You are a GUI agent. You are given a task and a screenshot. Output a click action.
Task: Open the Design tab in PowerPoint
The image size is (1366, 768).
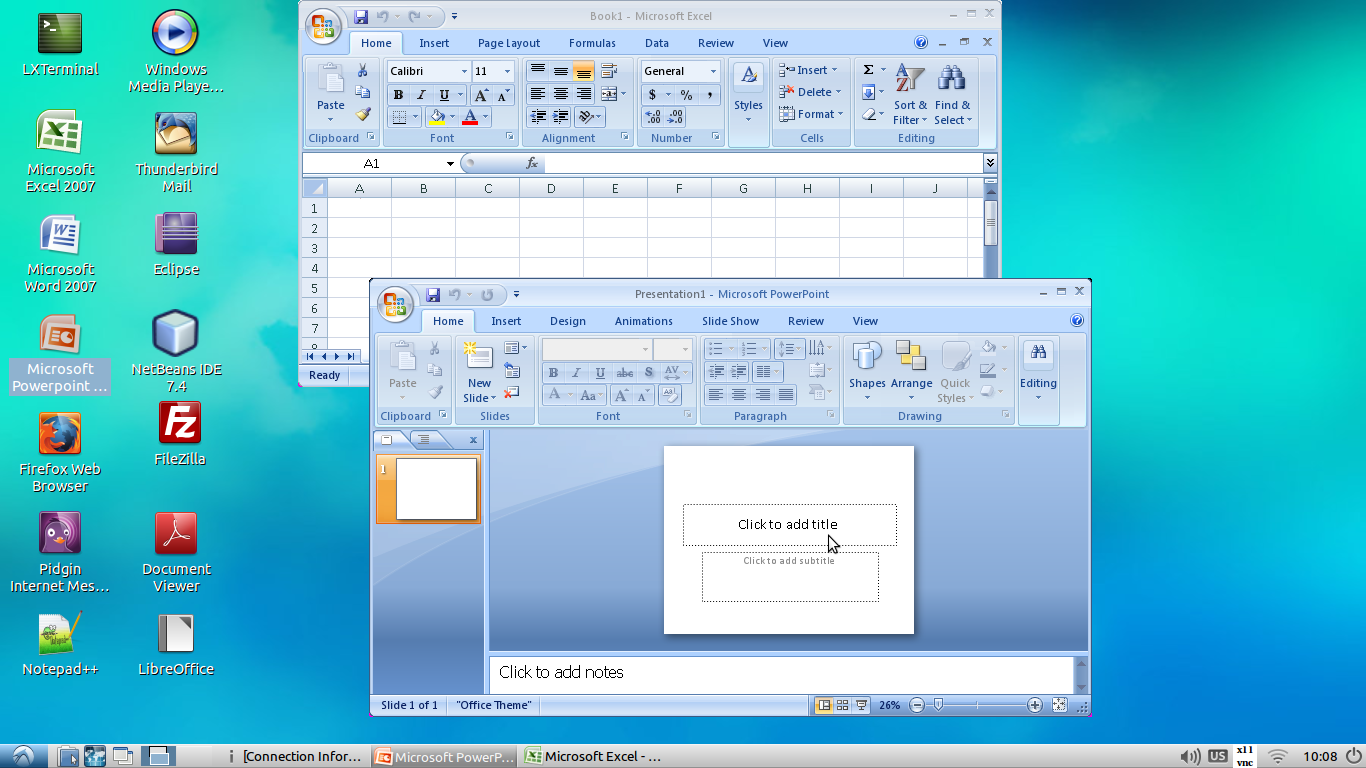(x=568, y=321)
